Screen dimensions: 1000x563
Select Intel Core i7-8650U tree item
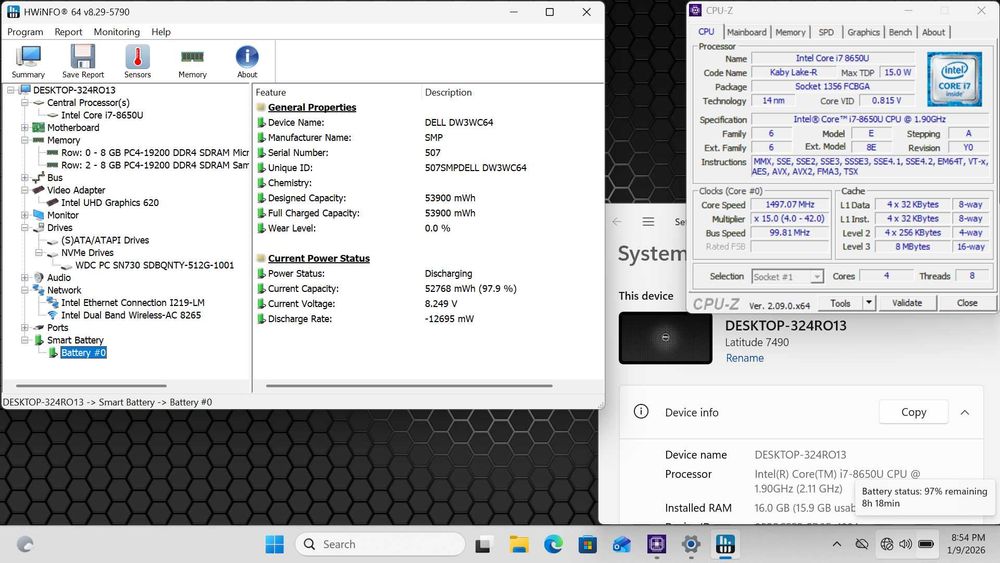pos(102,115)
